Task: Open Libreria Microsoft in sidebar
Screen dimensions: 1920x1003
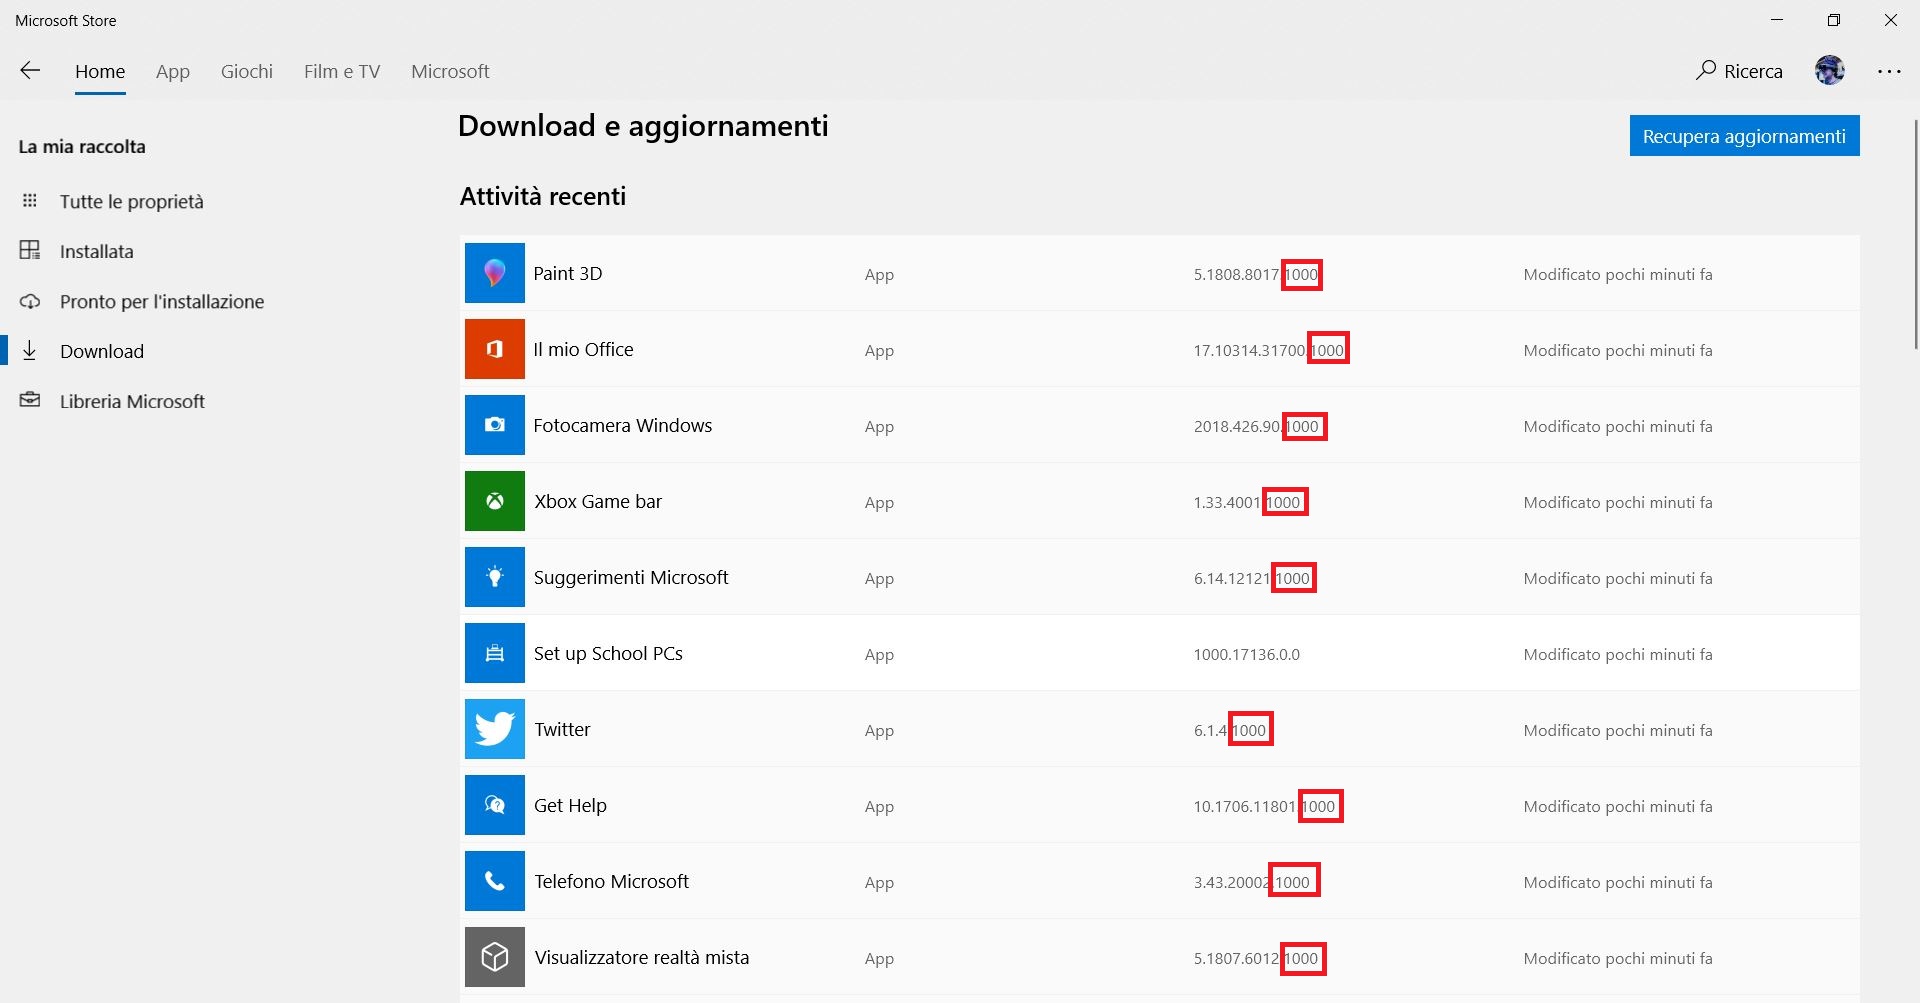Action: coord(132,401)
